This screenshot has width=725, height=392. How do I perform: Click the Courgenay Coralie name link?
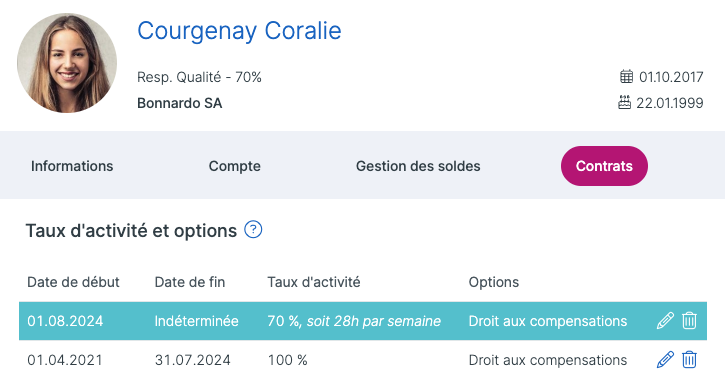pyautogui.click(x=239, y=31)
